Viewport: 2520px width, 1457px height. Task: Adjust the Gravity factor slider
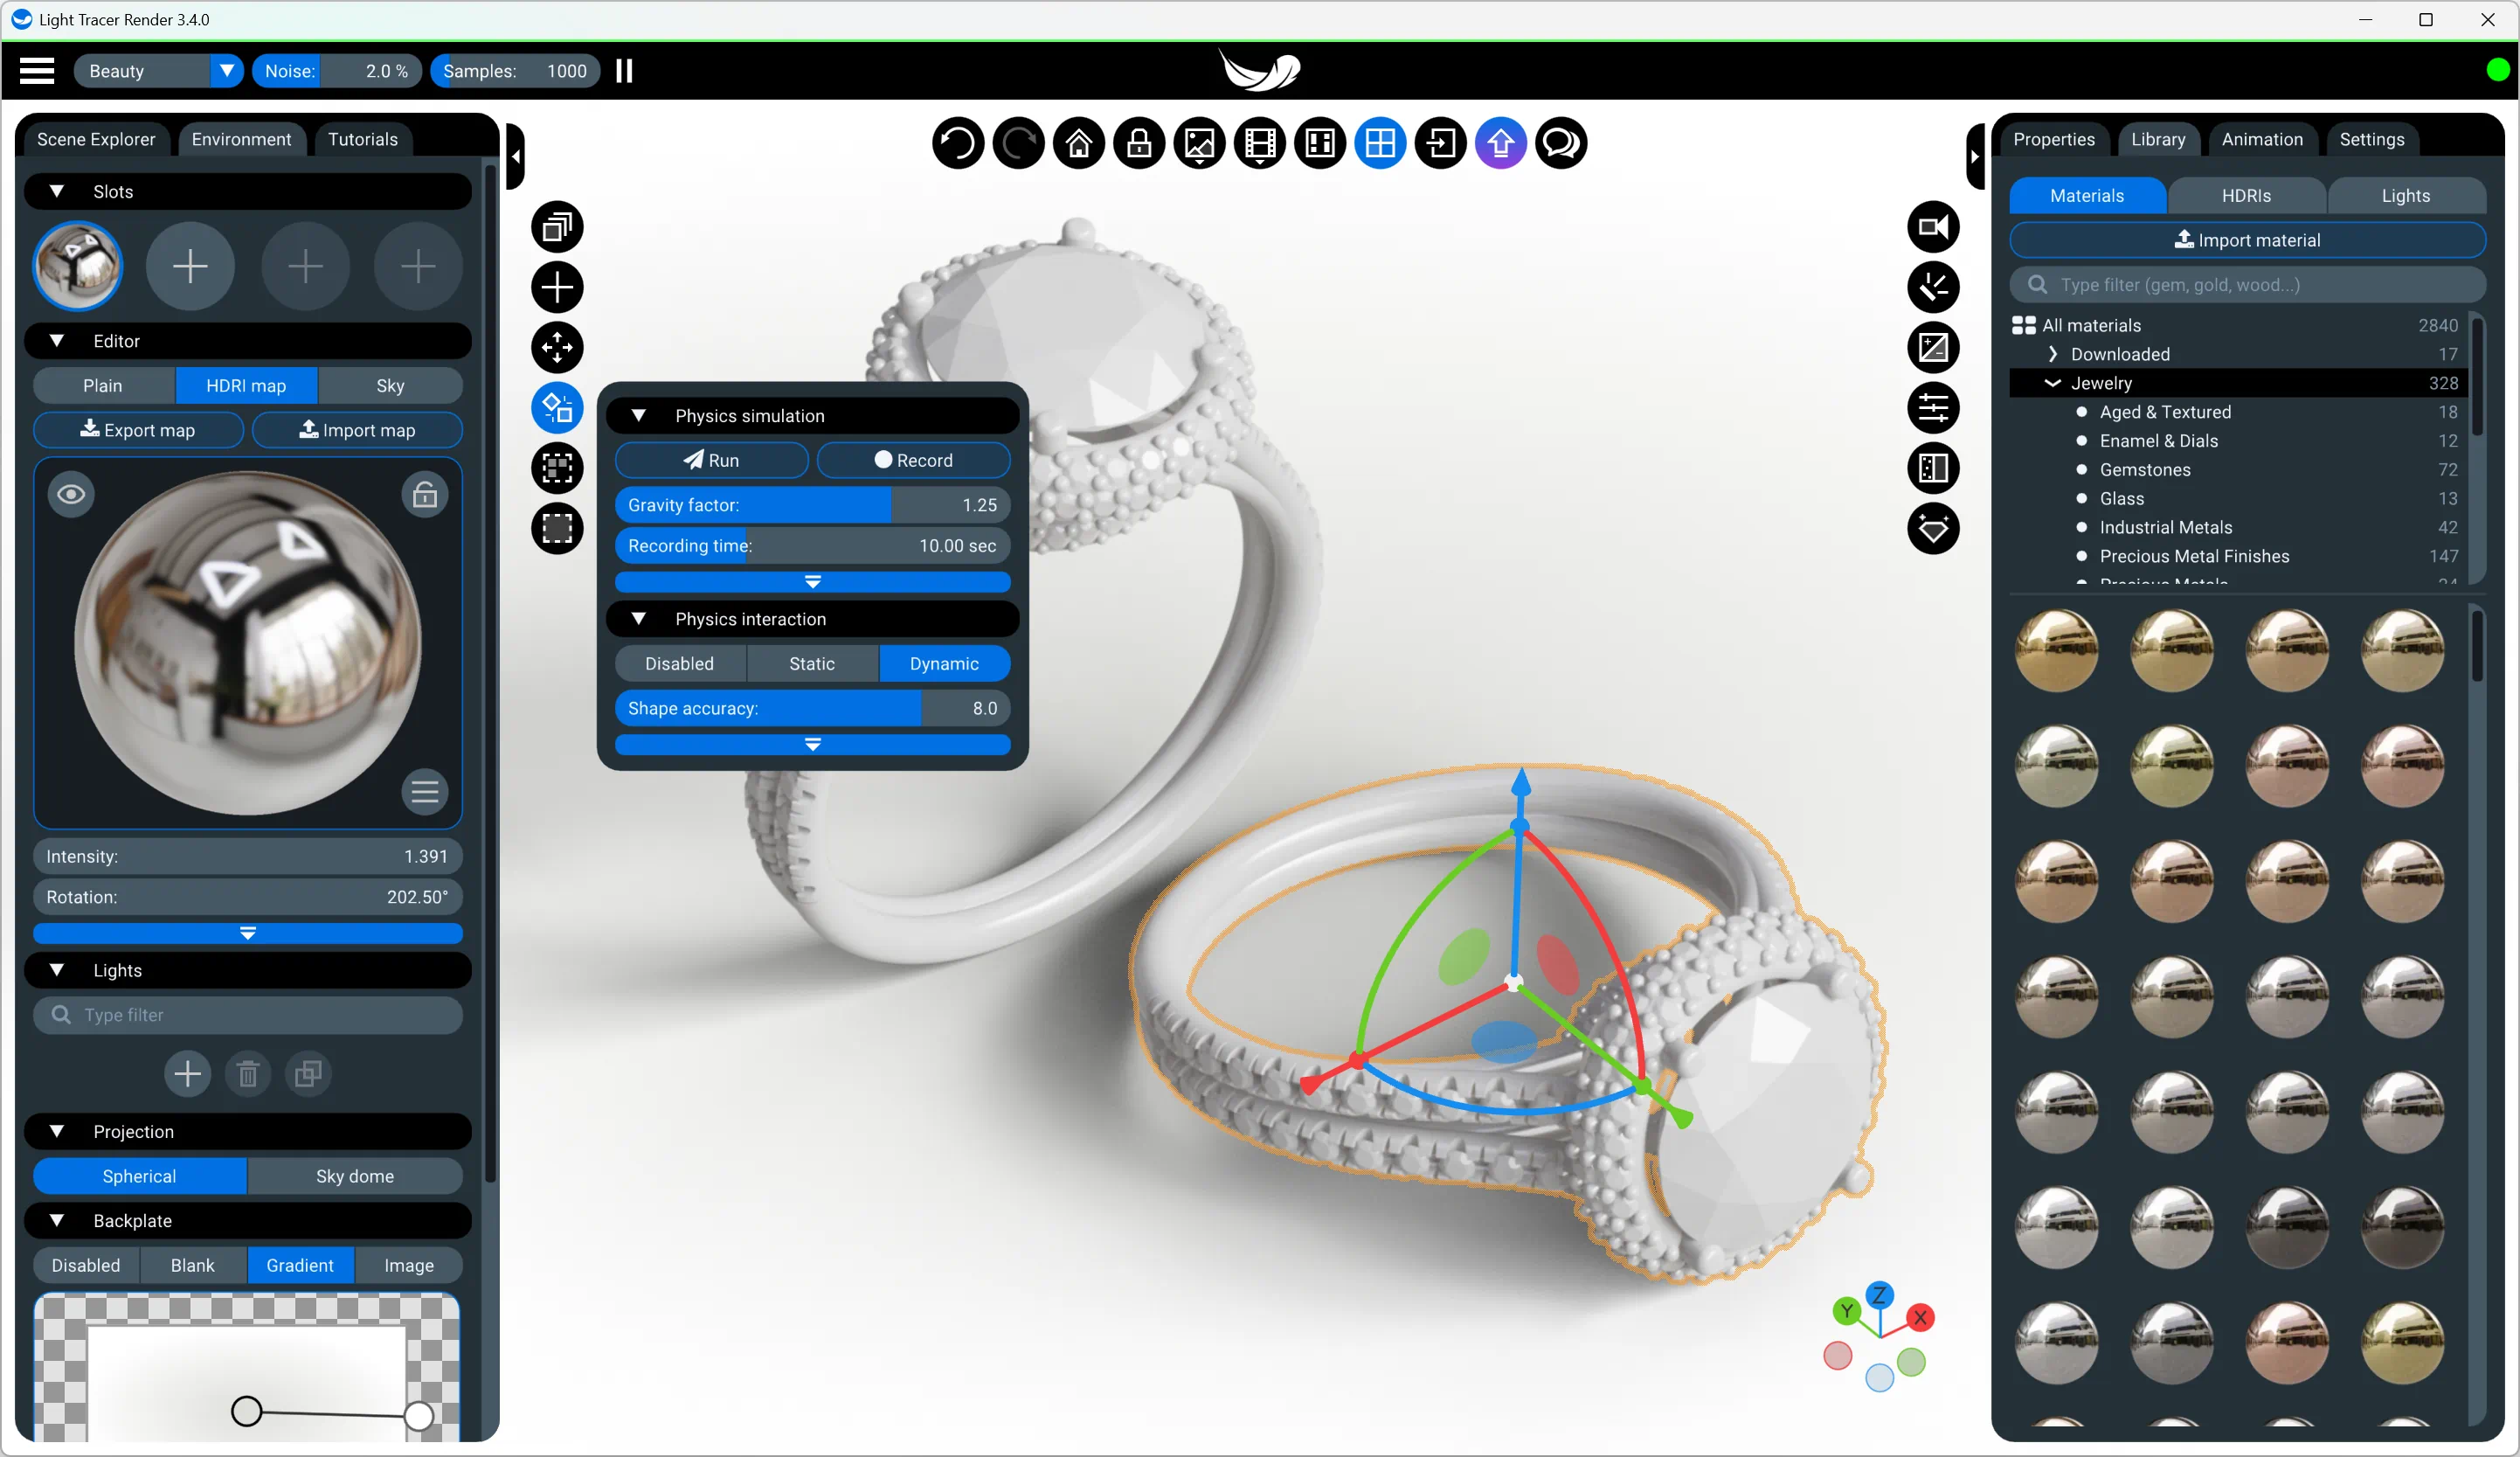pos(812,505)
